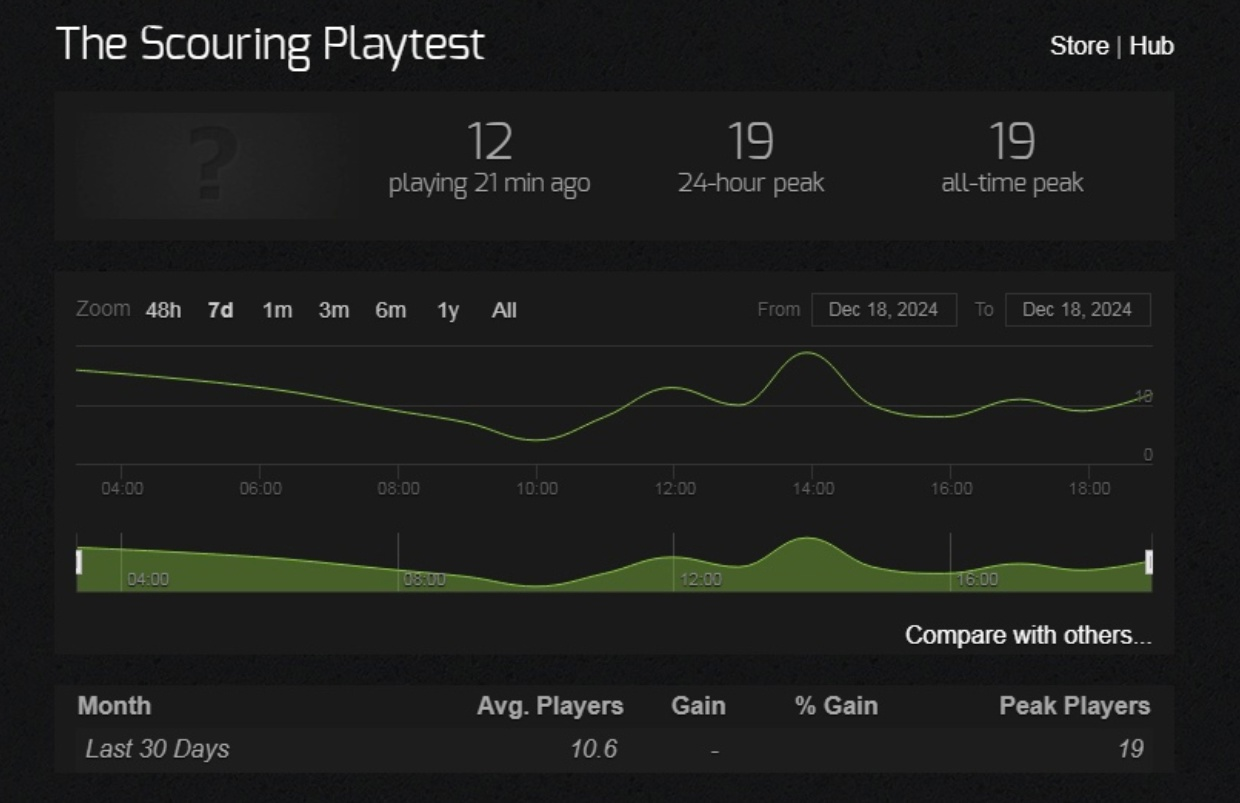Open the Hub link
This screenshot has width=1240, height=803.
1151,46
